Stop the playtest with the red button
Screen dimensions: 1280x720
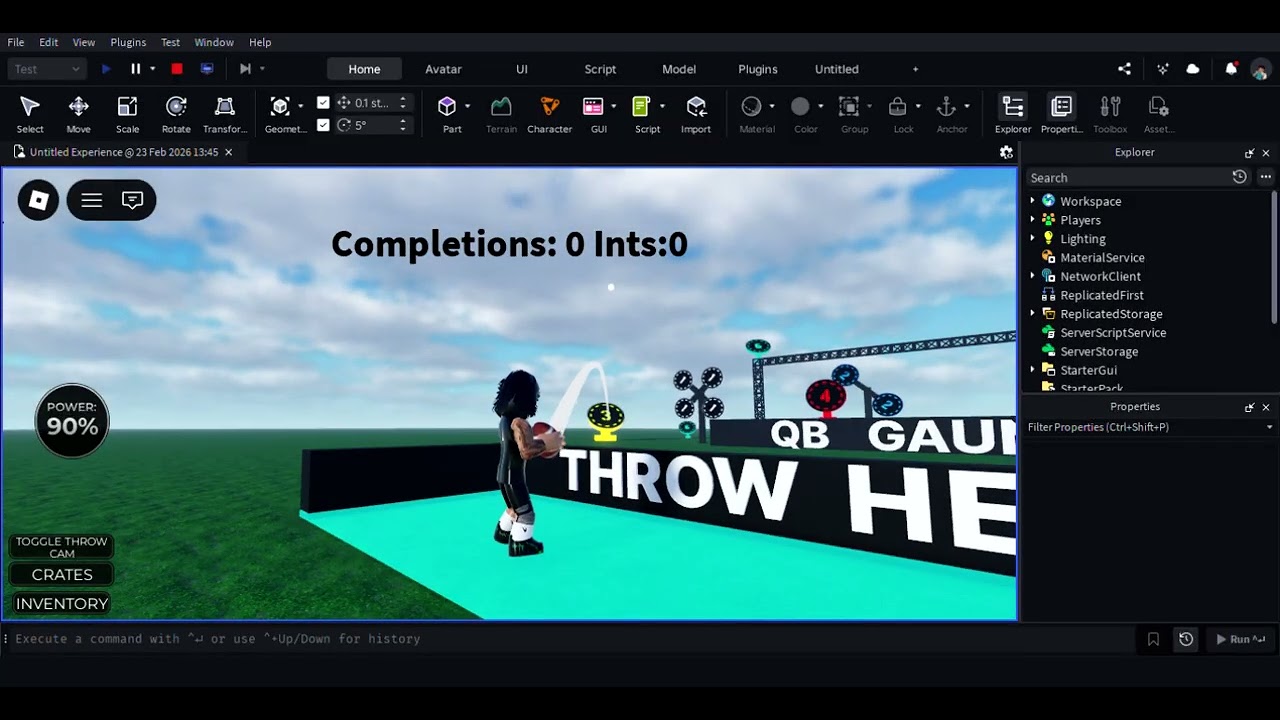(x=177, y=69)
